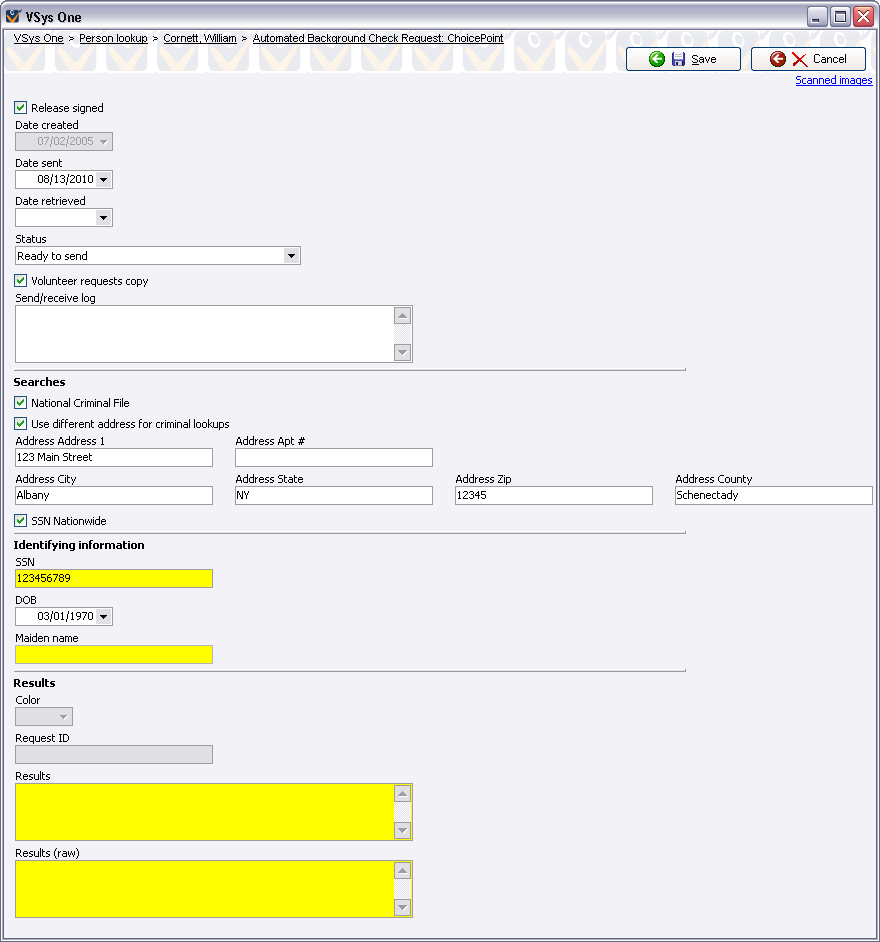Viewport: 880px width, 942px height.
Task: Click Send/receive log scroll up arrow
Action: (402, 315)
